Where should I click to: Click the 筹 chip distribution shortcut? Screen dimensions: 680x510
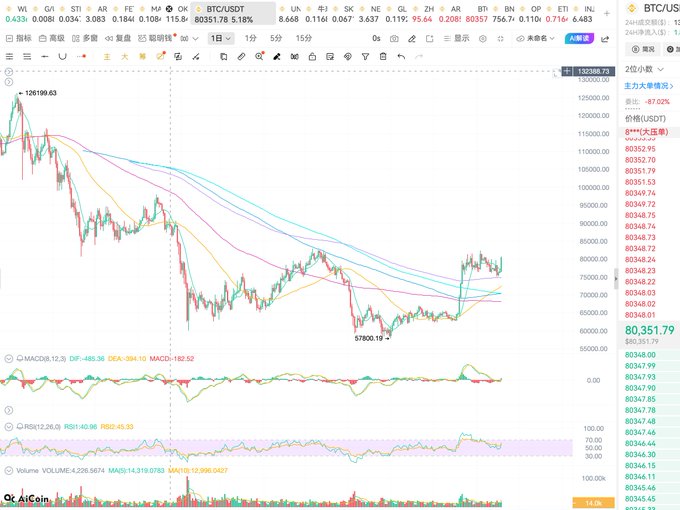(x=142, y=56)
